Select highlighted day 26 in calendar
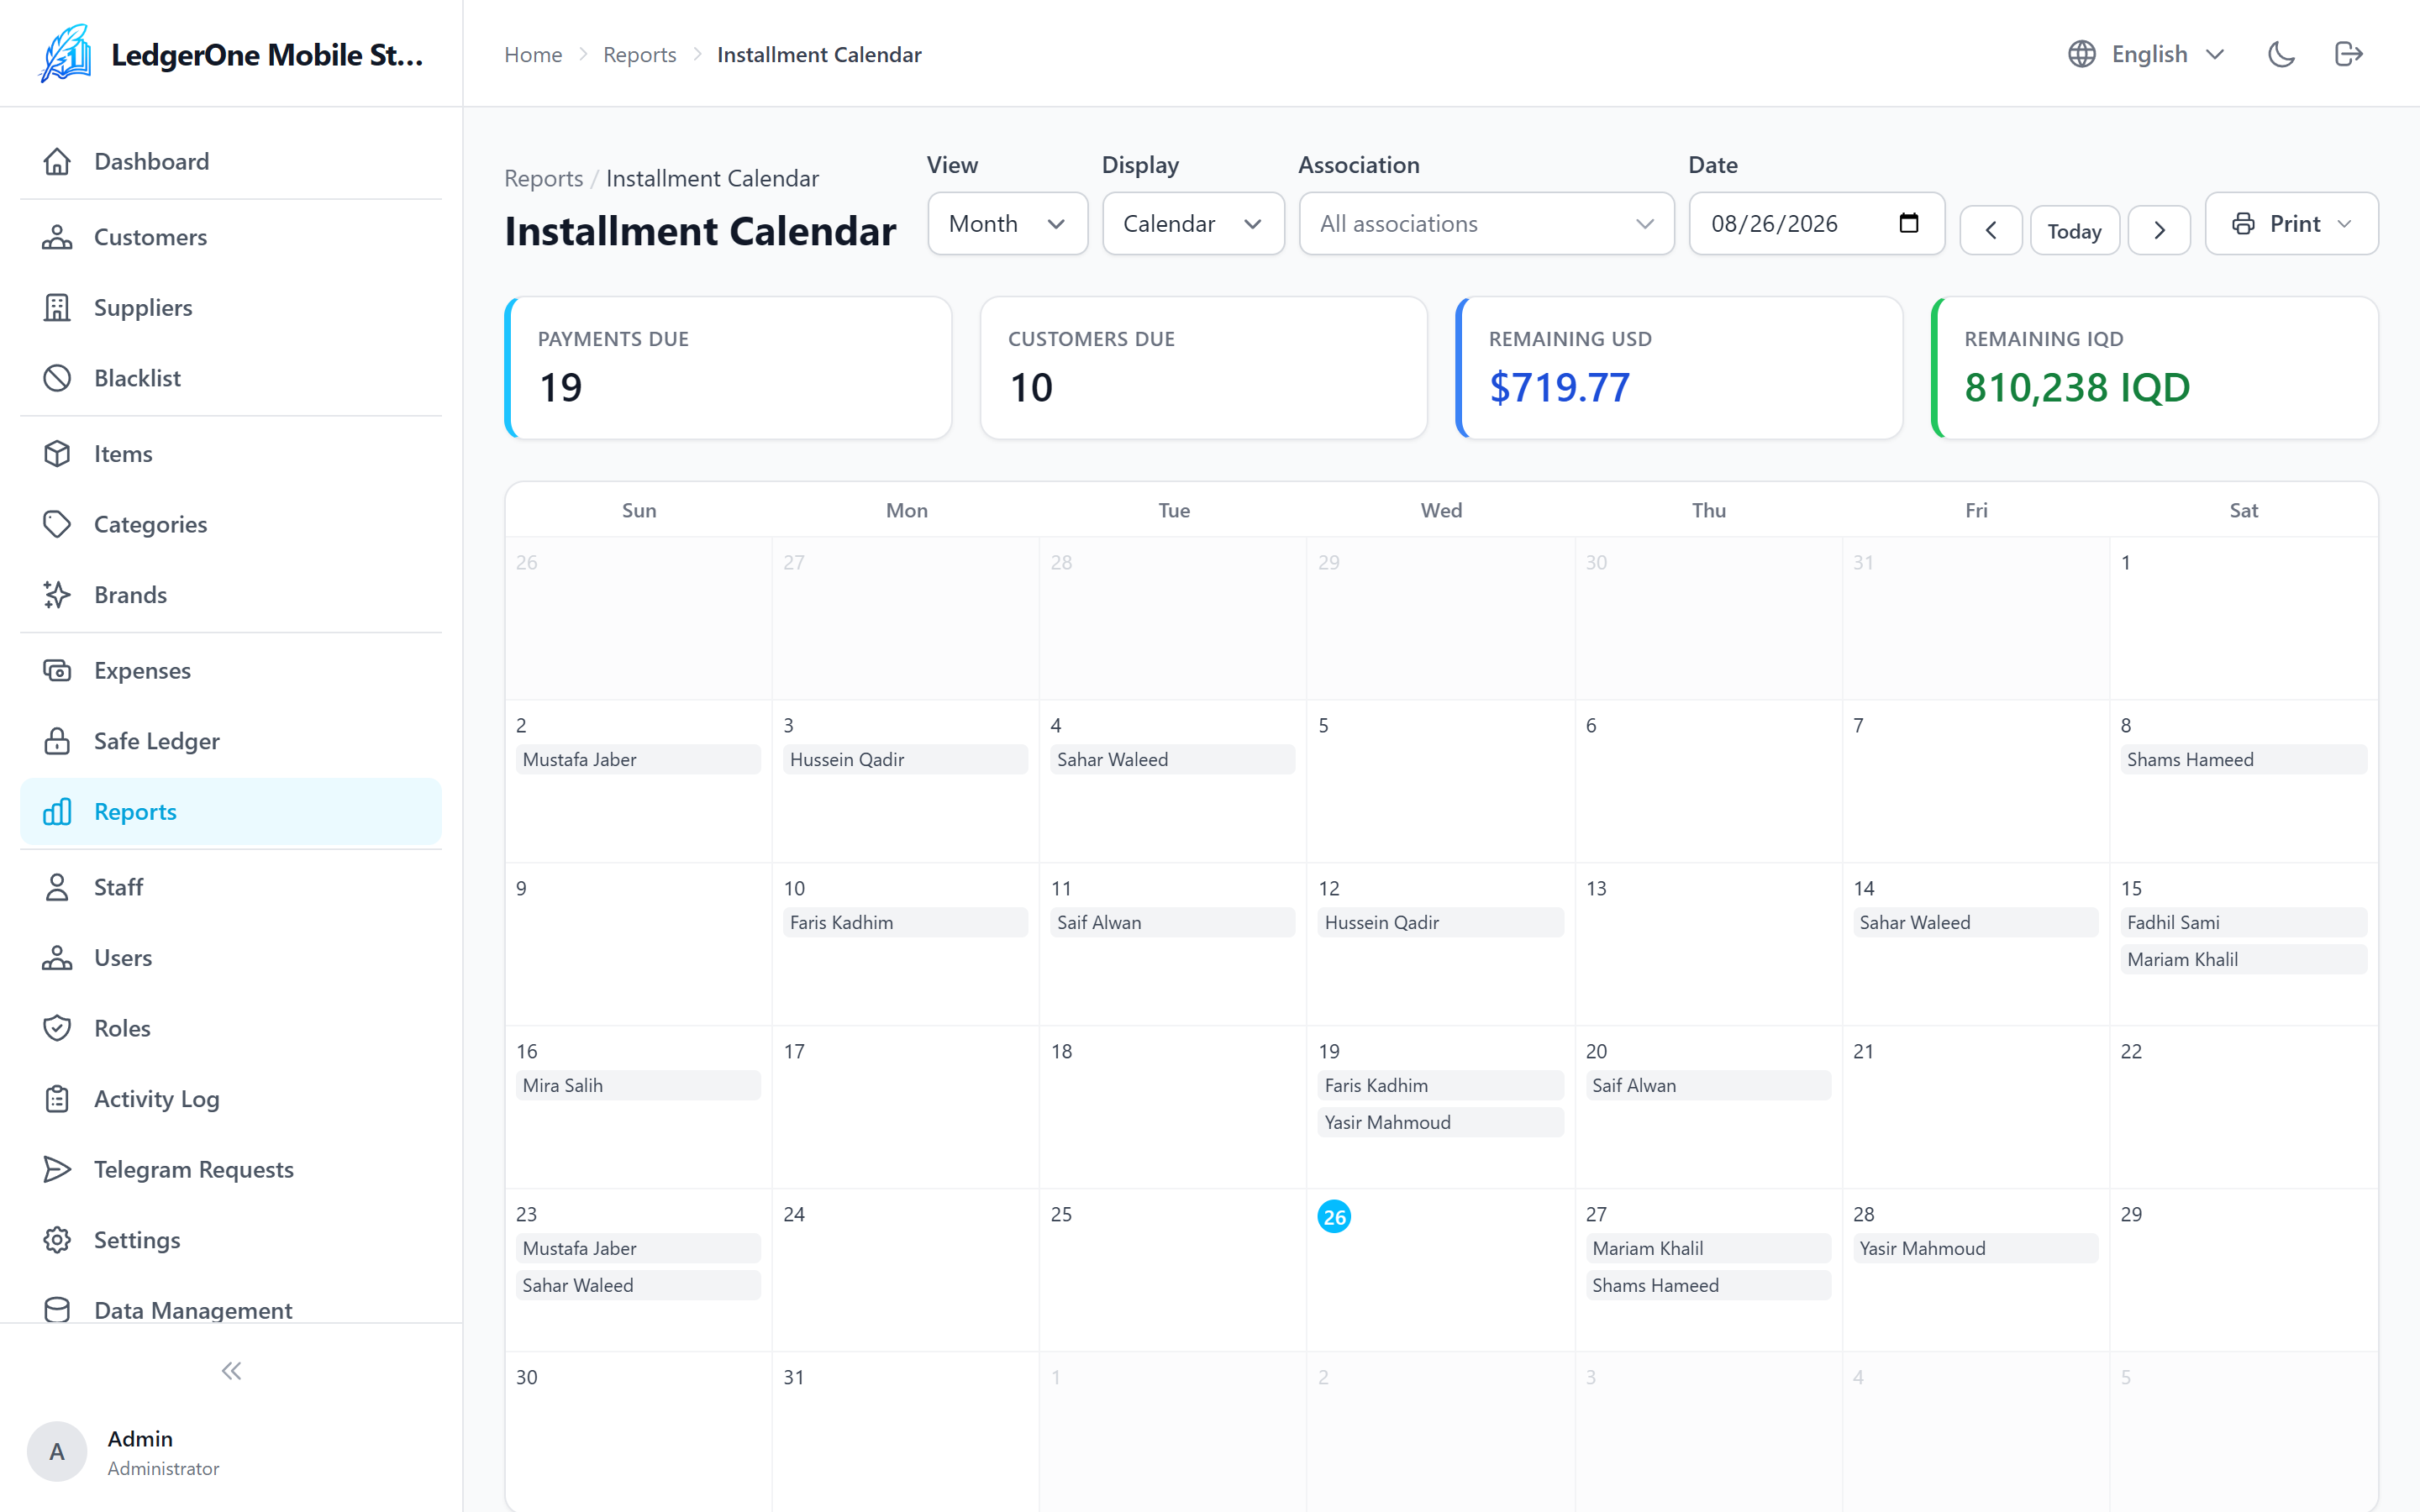 [x=1334, y=1216]
